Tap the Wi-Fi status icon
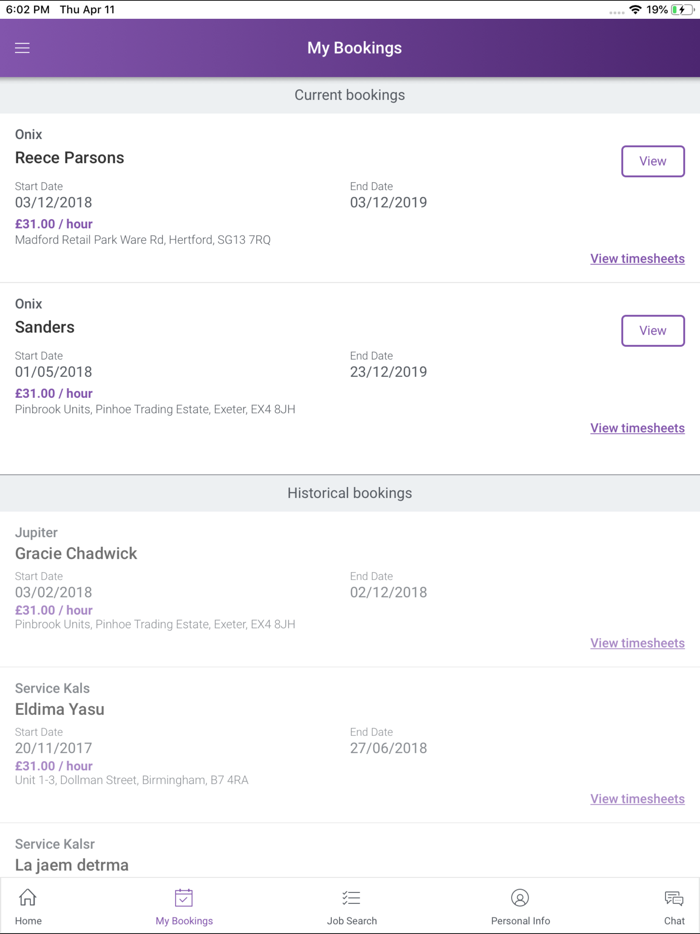Screen dimensions: 700x934 [x=635, y=10]
